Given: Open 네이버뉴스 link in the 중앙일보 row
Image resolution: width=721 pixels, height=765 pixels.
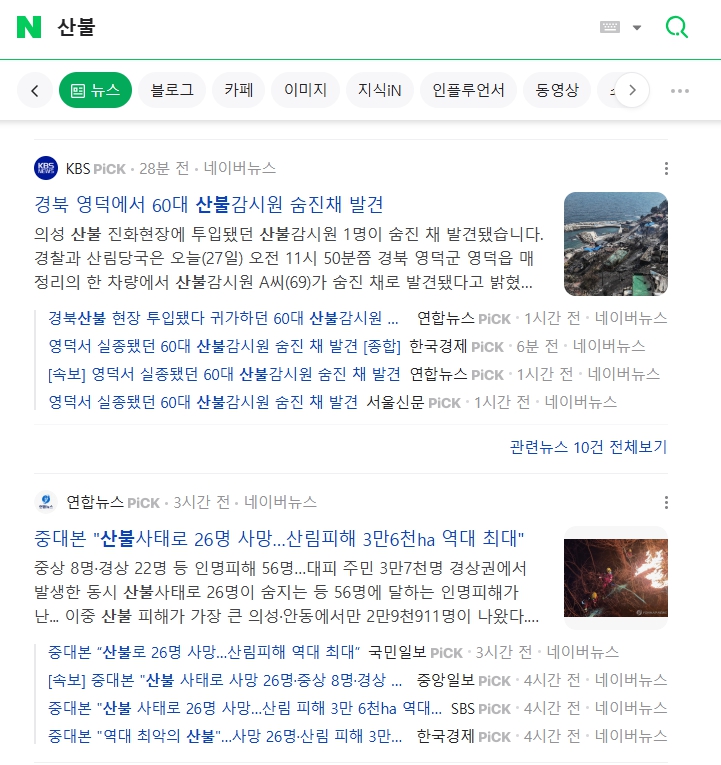Looking at the screenshot, I should (x=631, y=680).
